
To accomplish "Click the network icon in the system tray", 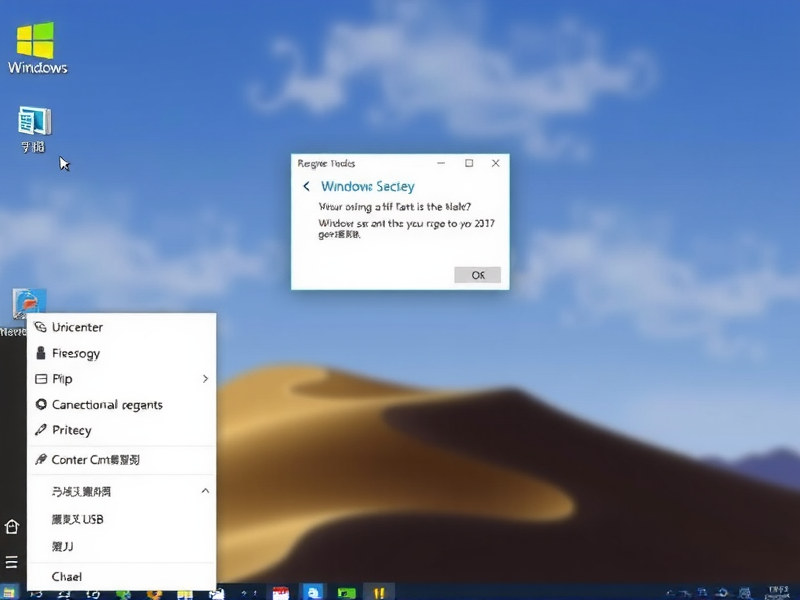I will click(700, 591).
